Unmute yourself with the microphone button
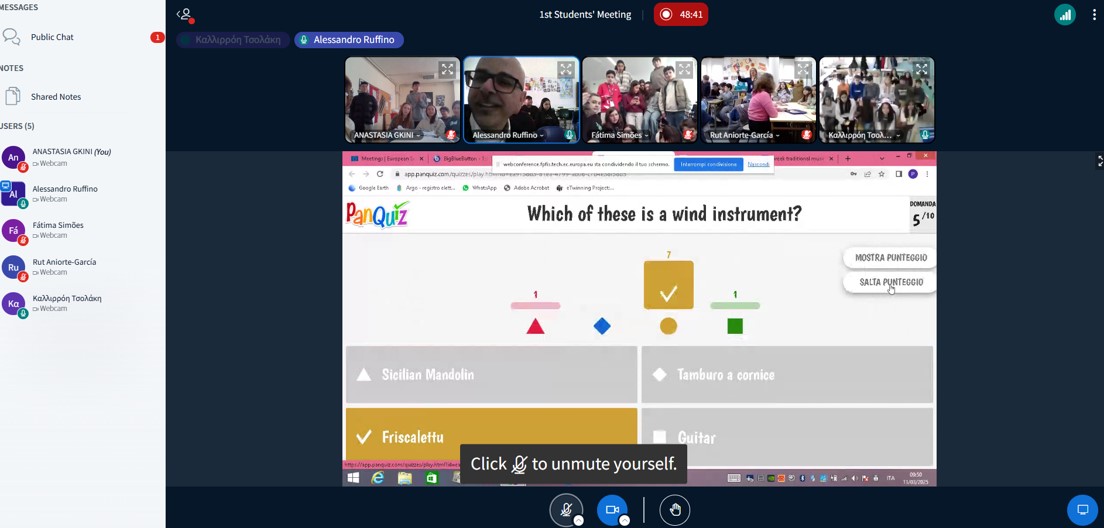 (565, 510)
